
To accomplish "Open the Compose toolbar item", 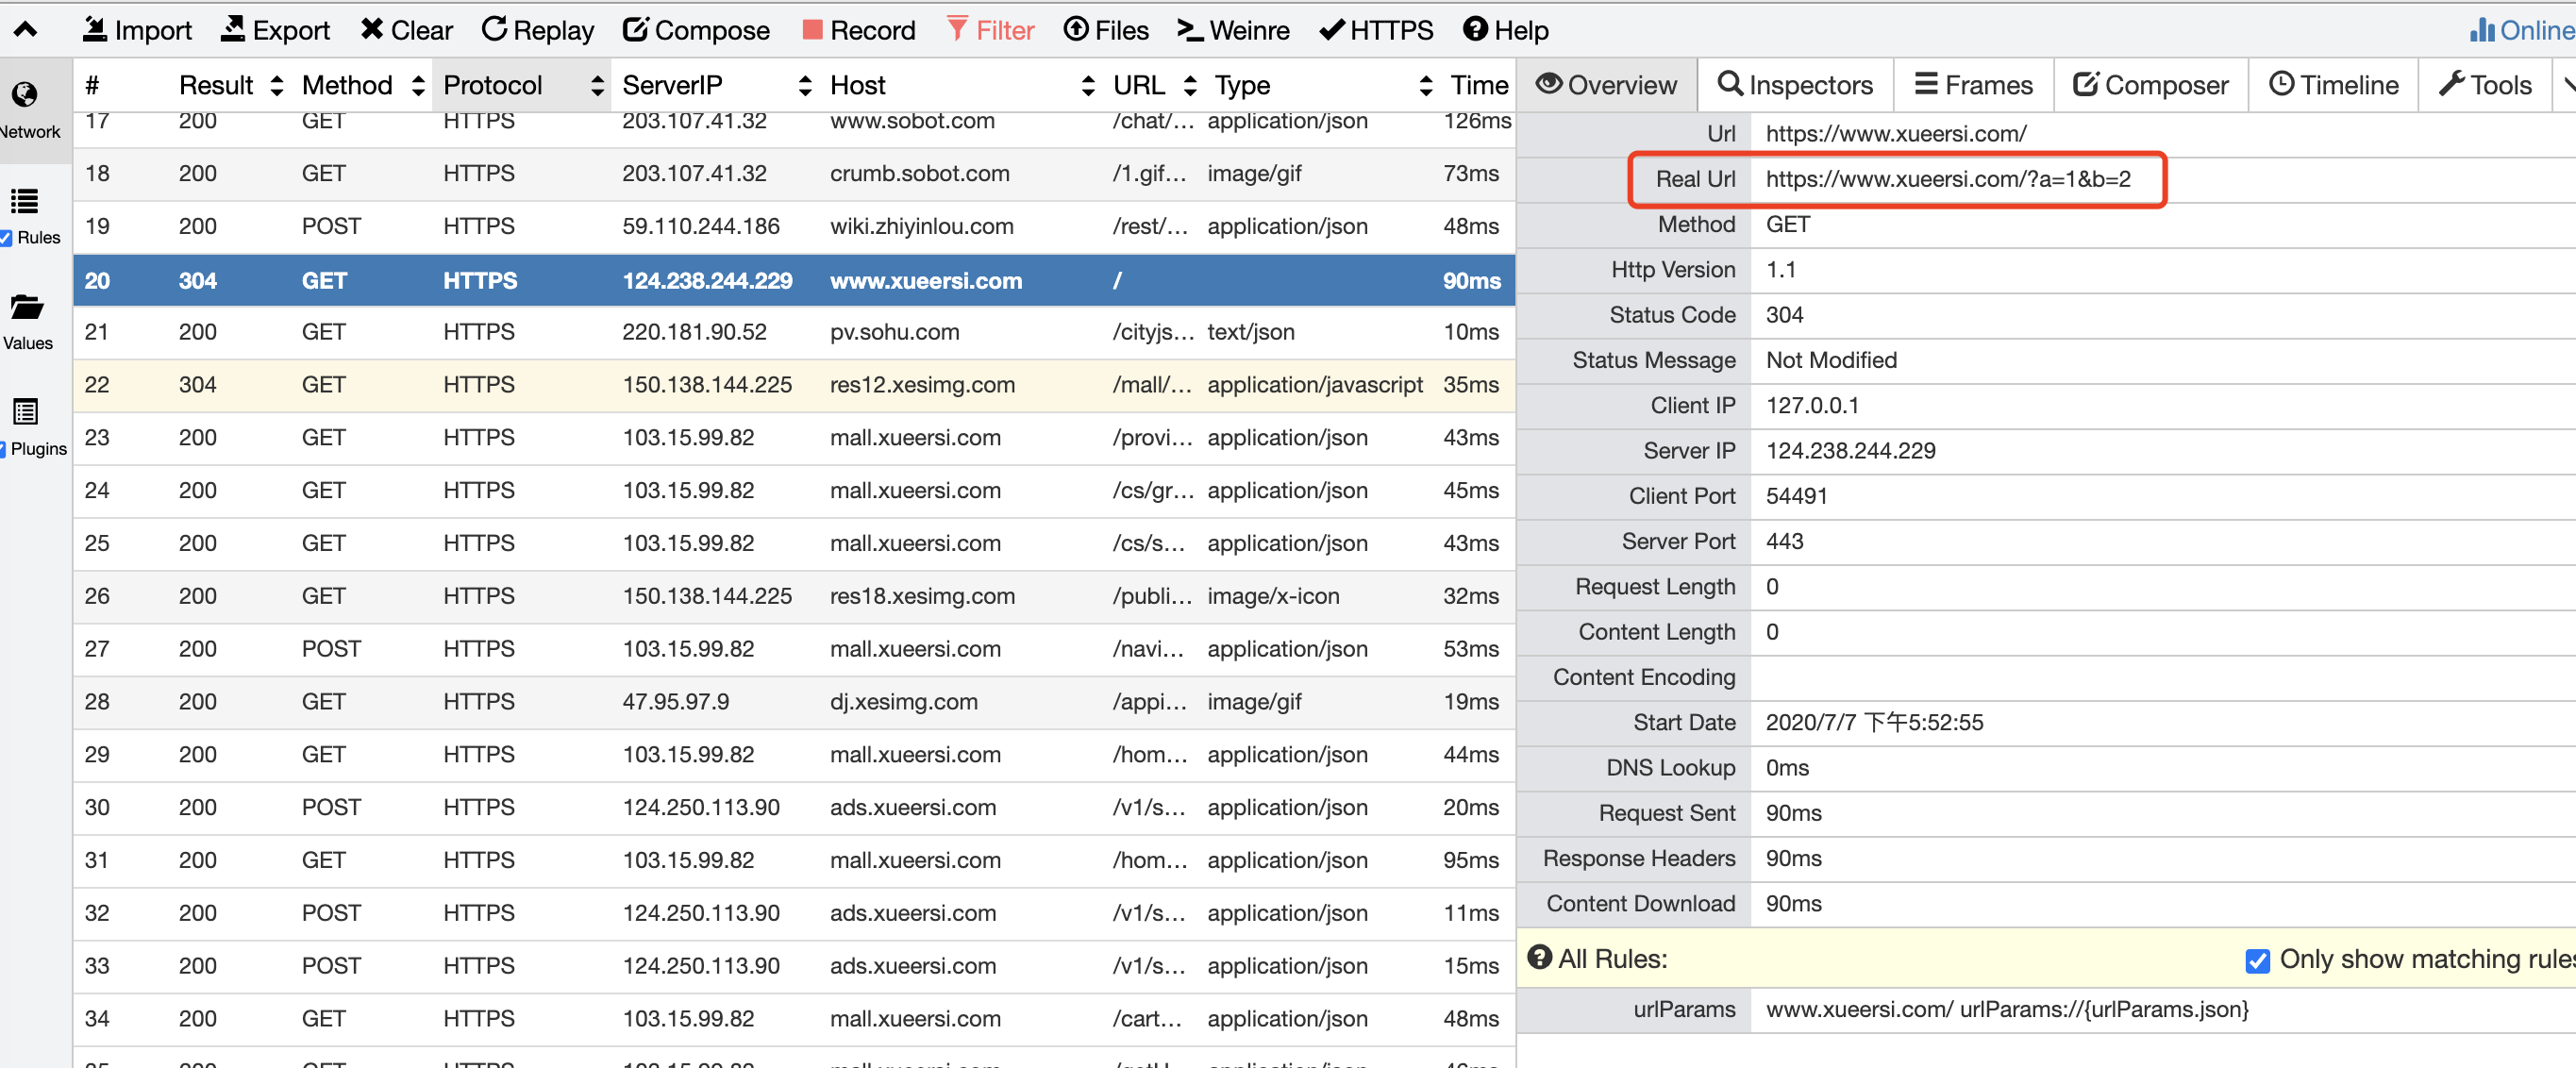I will point(696,30).
